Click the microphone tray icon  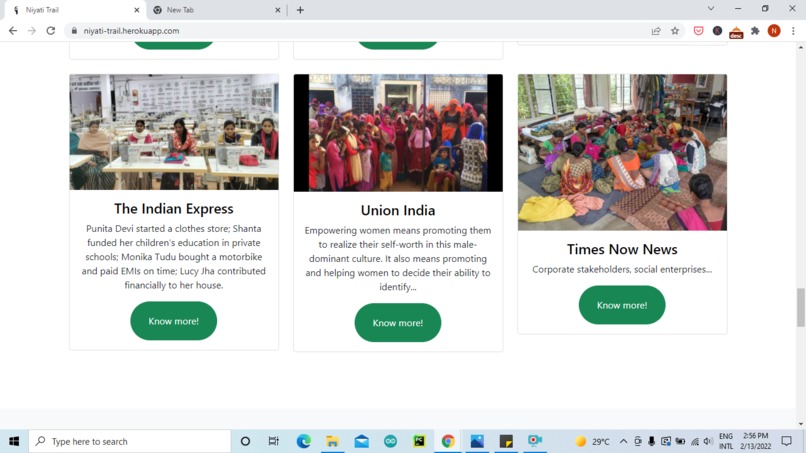651,441
